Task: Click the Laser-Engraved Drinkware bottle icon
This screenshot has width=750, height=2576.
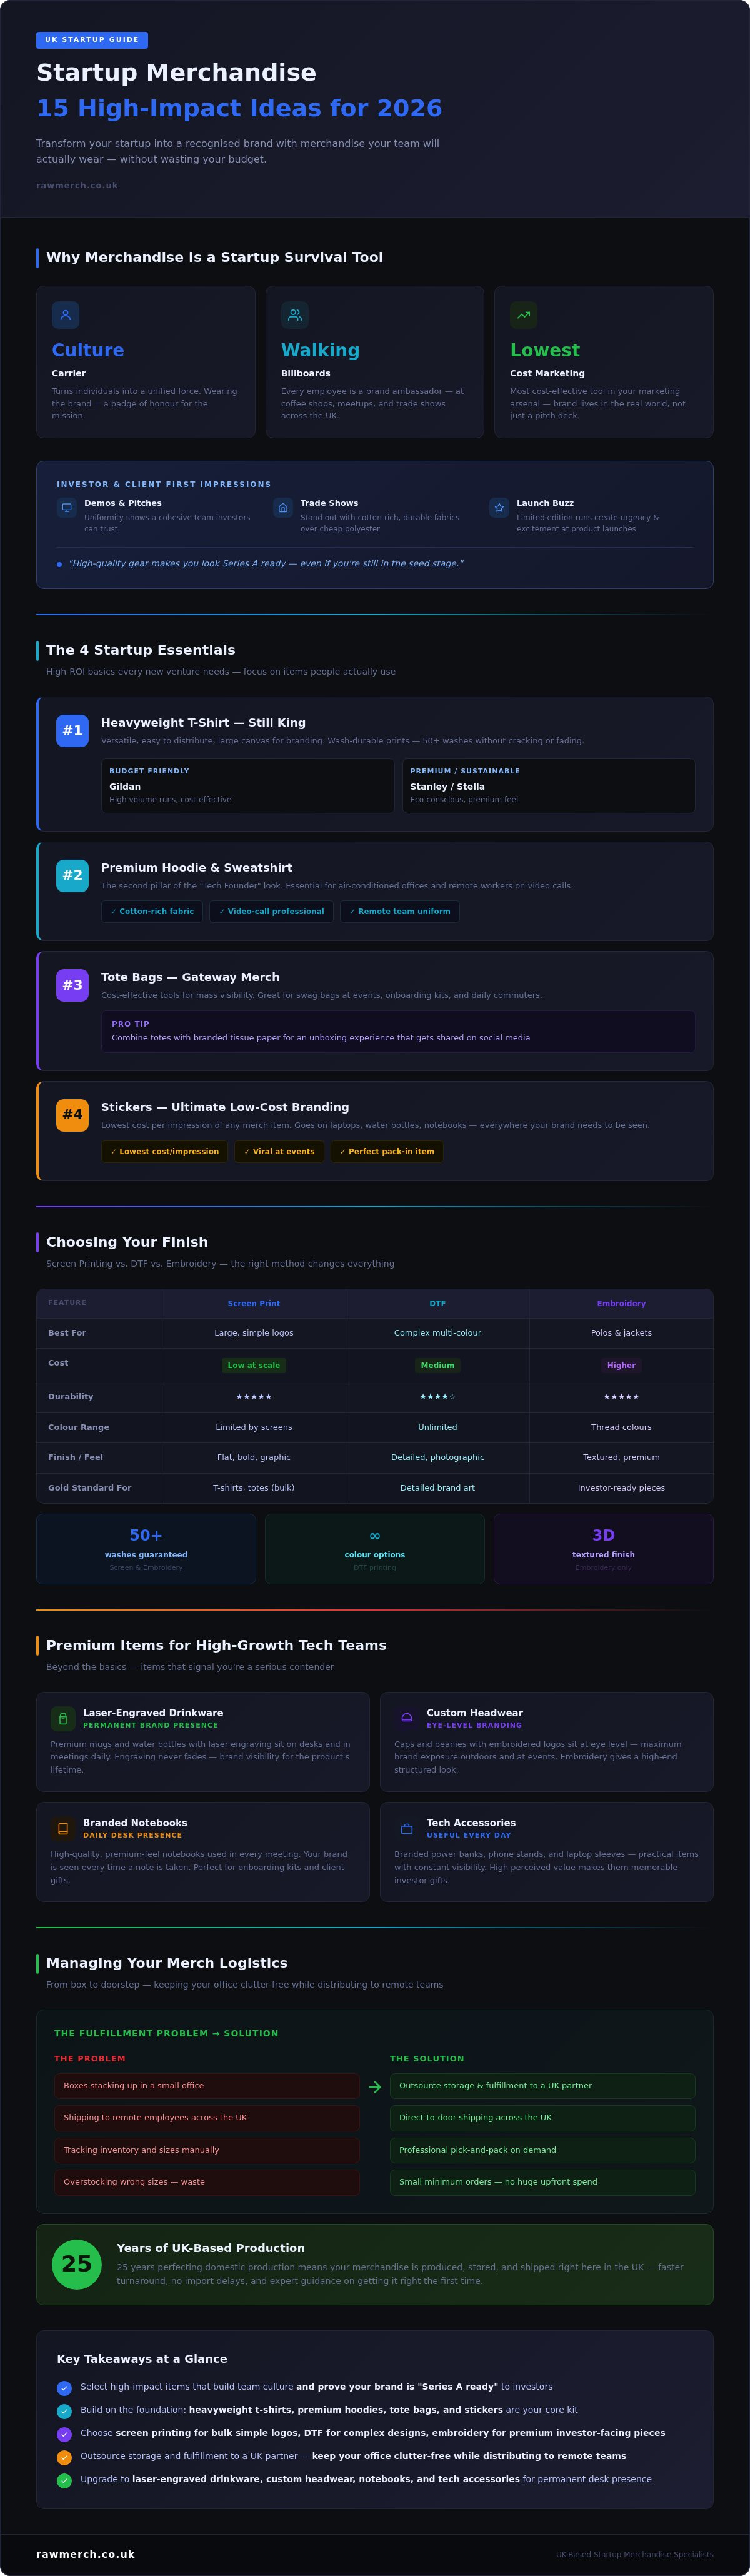Action: coord(63,1719)
